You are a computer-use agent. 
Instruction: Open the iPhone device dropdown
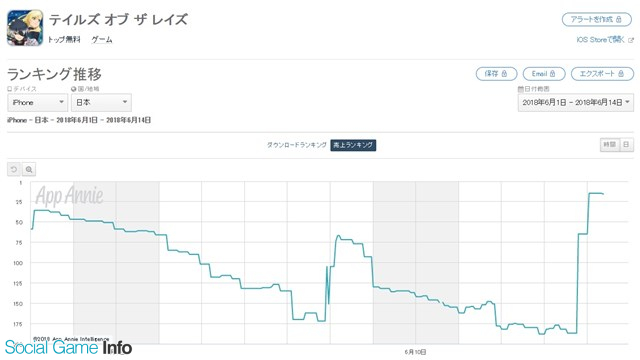pos(37,102)
